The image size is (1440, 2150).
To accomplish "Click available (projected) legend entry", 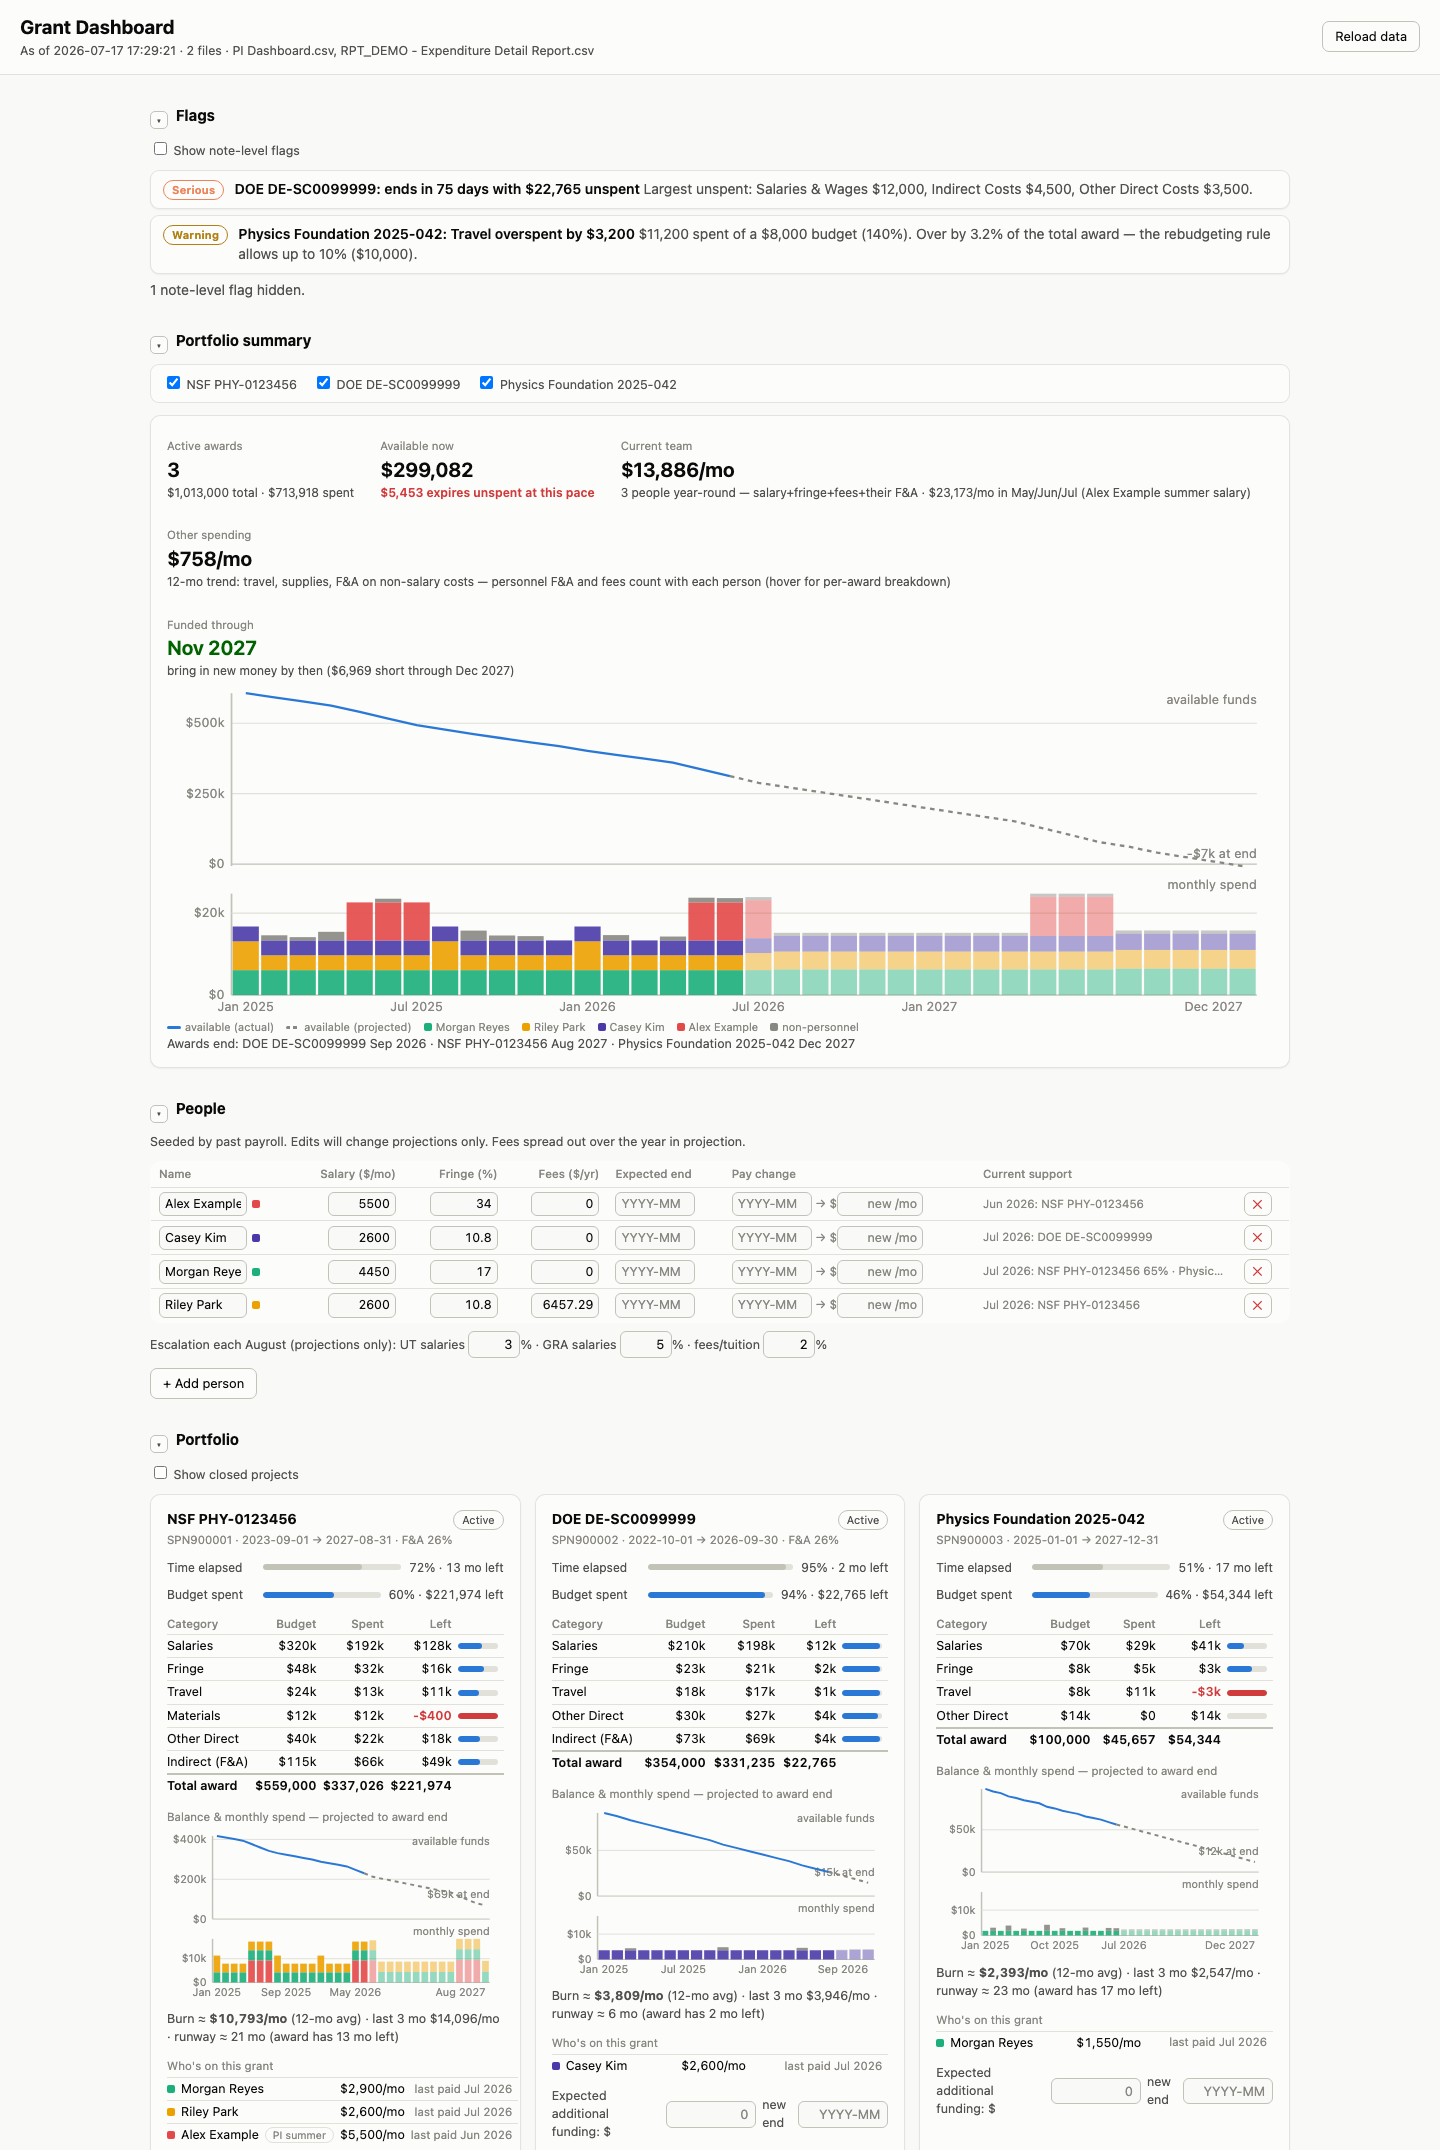I will click(x=349, y=1027).
